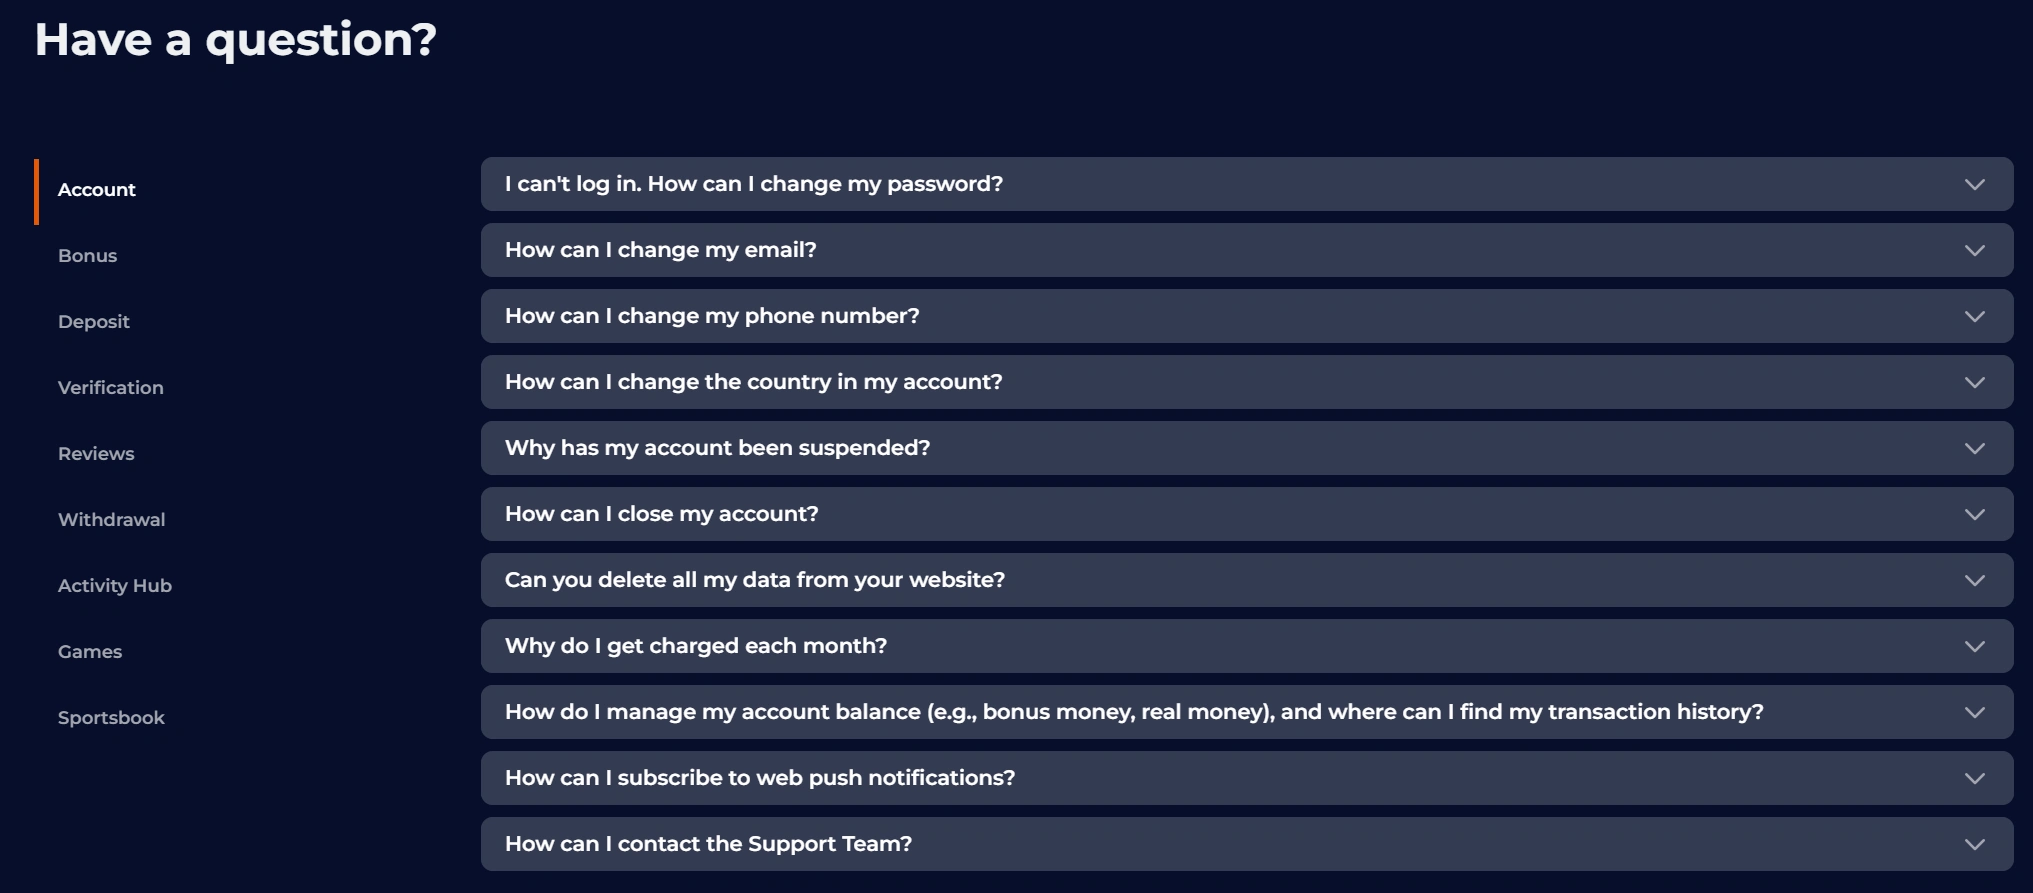
Task: Expand the monthly charges question
Action: (1248, 645)
